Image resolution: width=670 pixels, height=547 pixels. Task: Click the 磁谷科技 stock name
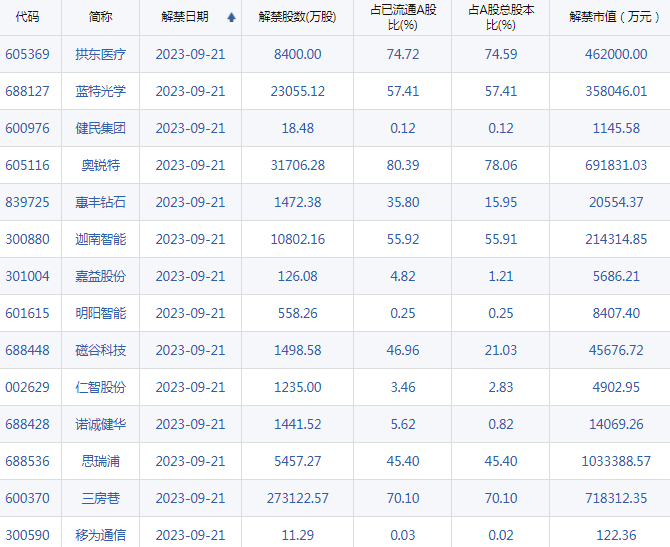pyautogui.click(x=100, y=350)
